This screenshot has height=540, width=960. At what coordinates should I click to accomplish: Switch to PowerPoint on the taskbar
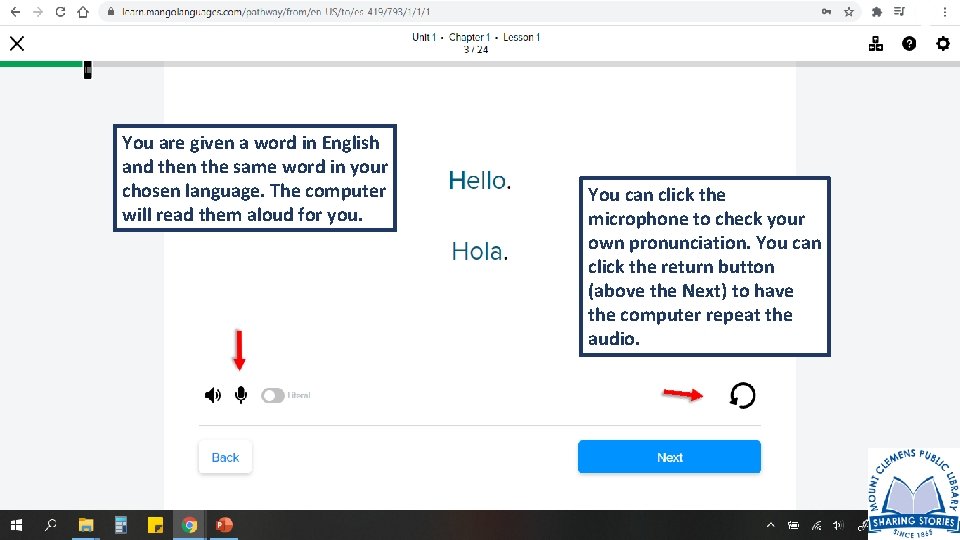coord(224,525)
